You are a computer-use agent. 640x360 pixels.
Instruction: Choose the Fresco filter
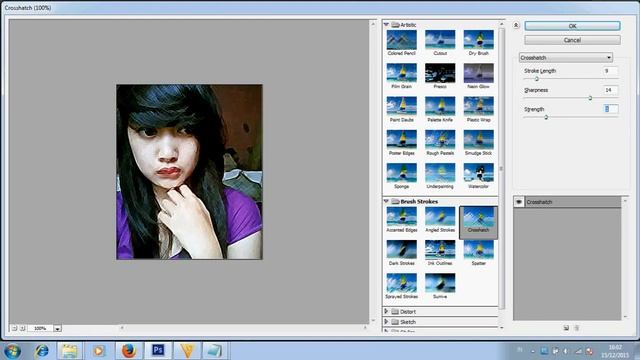click(x=440, y=73)
